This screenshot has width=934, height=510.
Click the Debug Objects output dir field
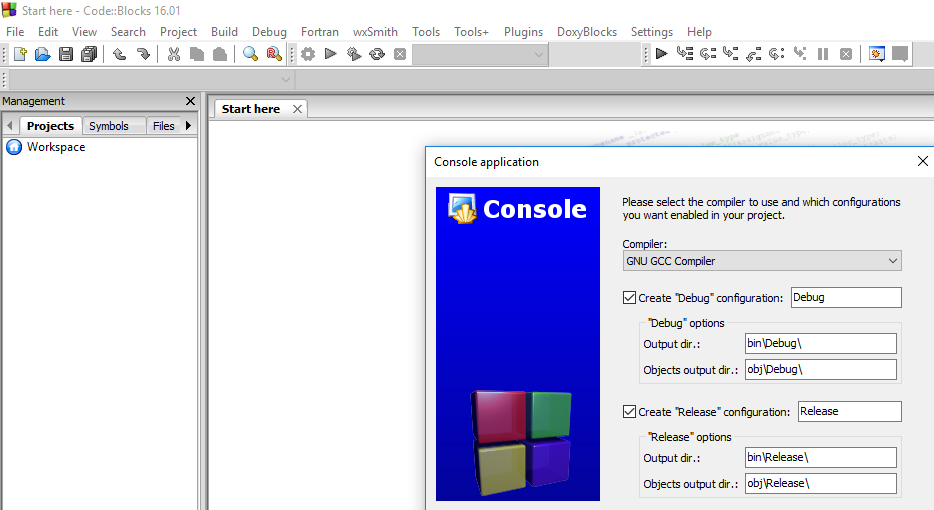click(821, 369)
